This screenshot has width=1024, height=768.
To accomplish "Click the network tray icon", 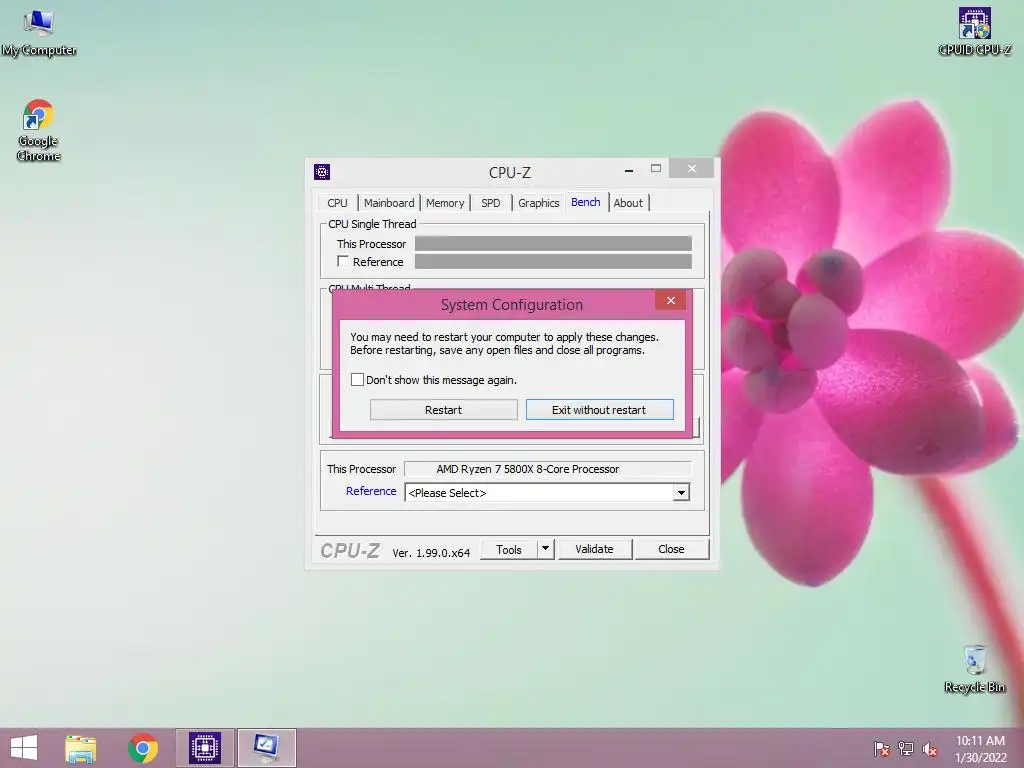I will tap(906, 748).
